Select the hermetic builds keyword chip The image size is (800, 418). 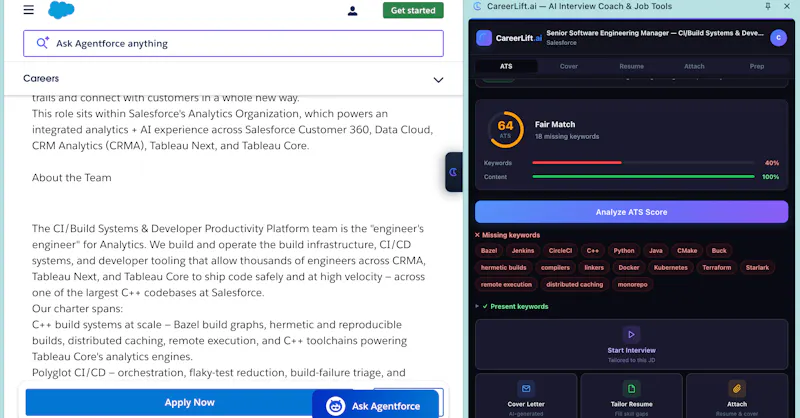[x=504, y=267]
